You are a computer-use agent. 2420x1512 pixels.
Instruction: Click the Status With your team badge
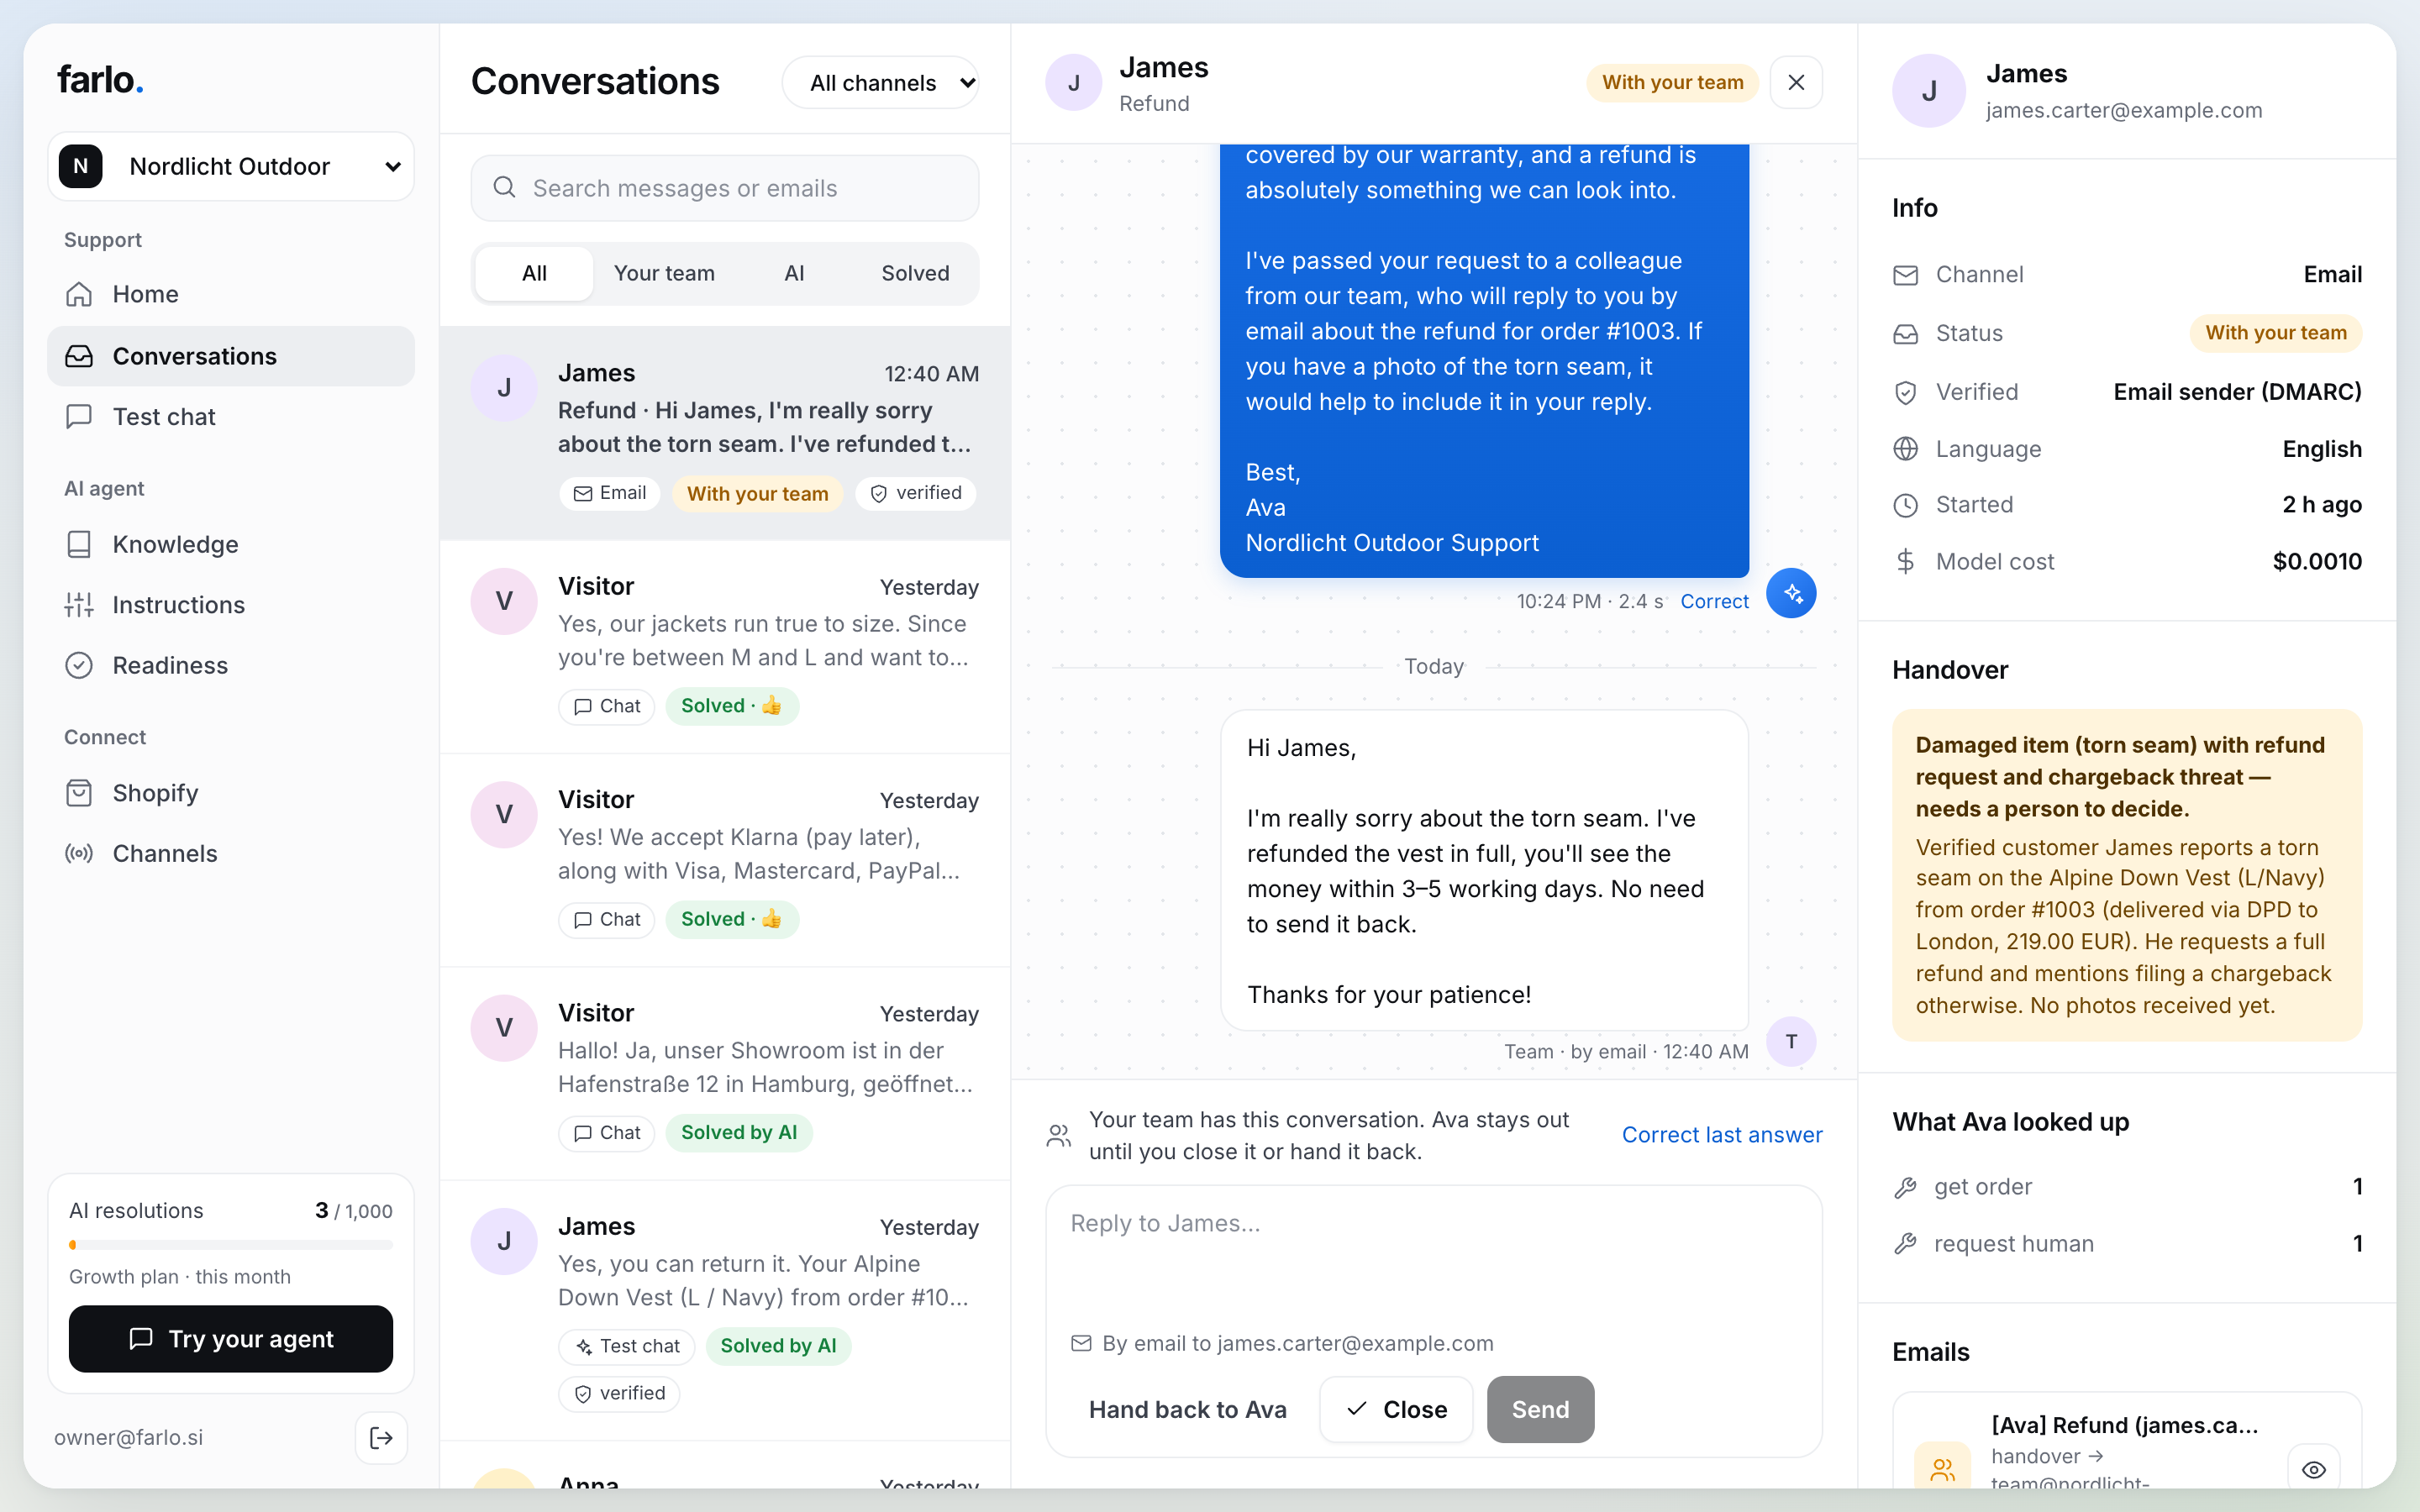(x=2276, y=333)
